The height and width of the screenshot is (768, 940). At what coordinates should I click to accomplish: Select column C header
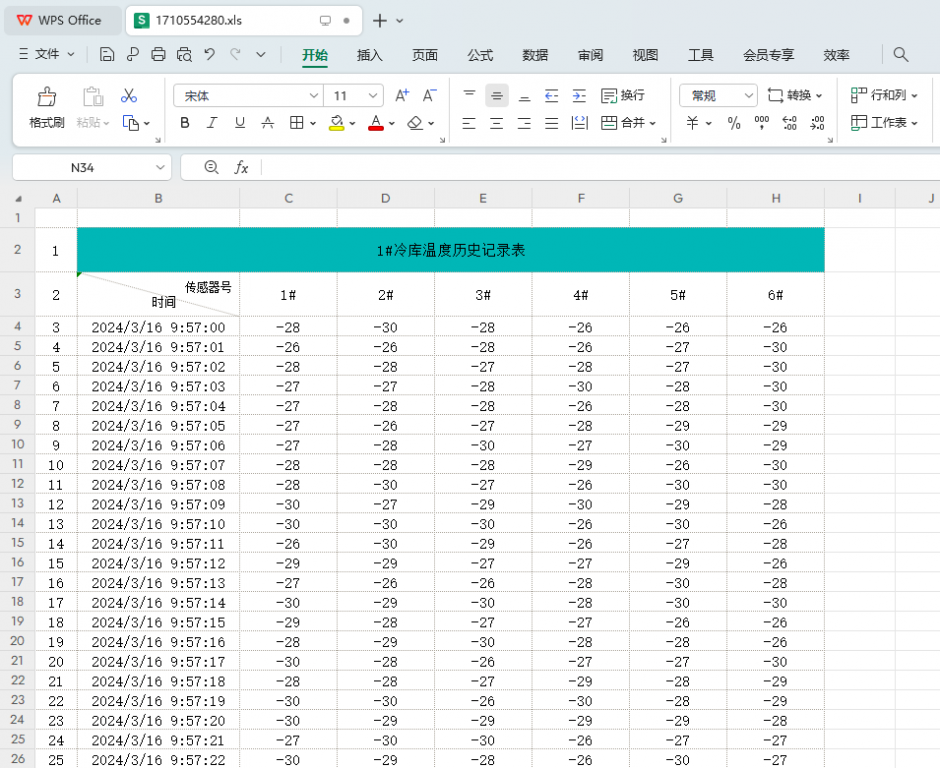(x=288, y=198)
